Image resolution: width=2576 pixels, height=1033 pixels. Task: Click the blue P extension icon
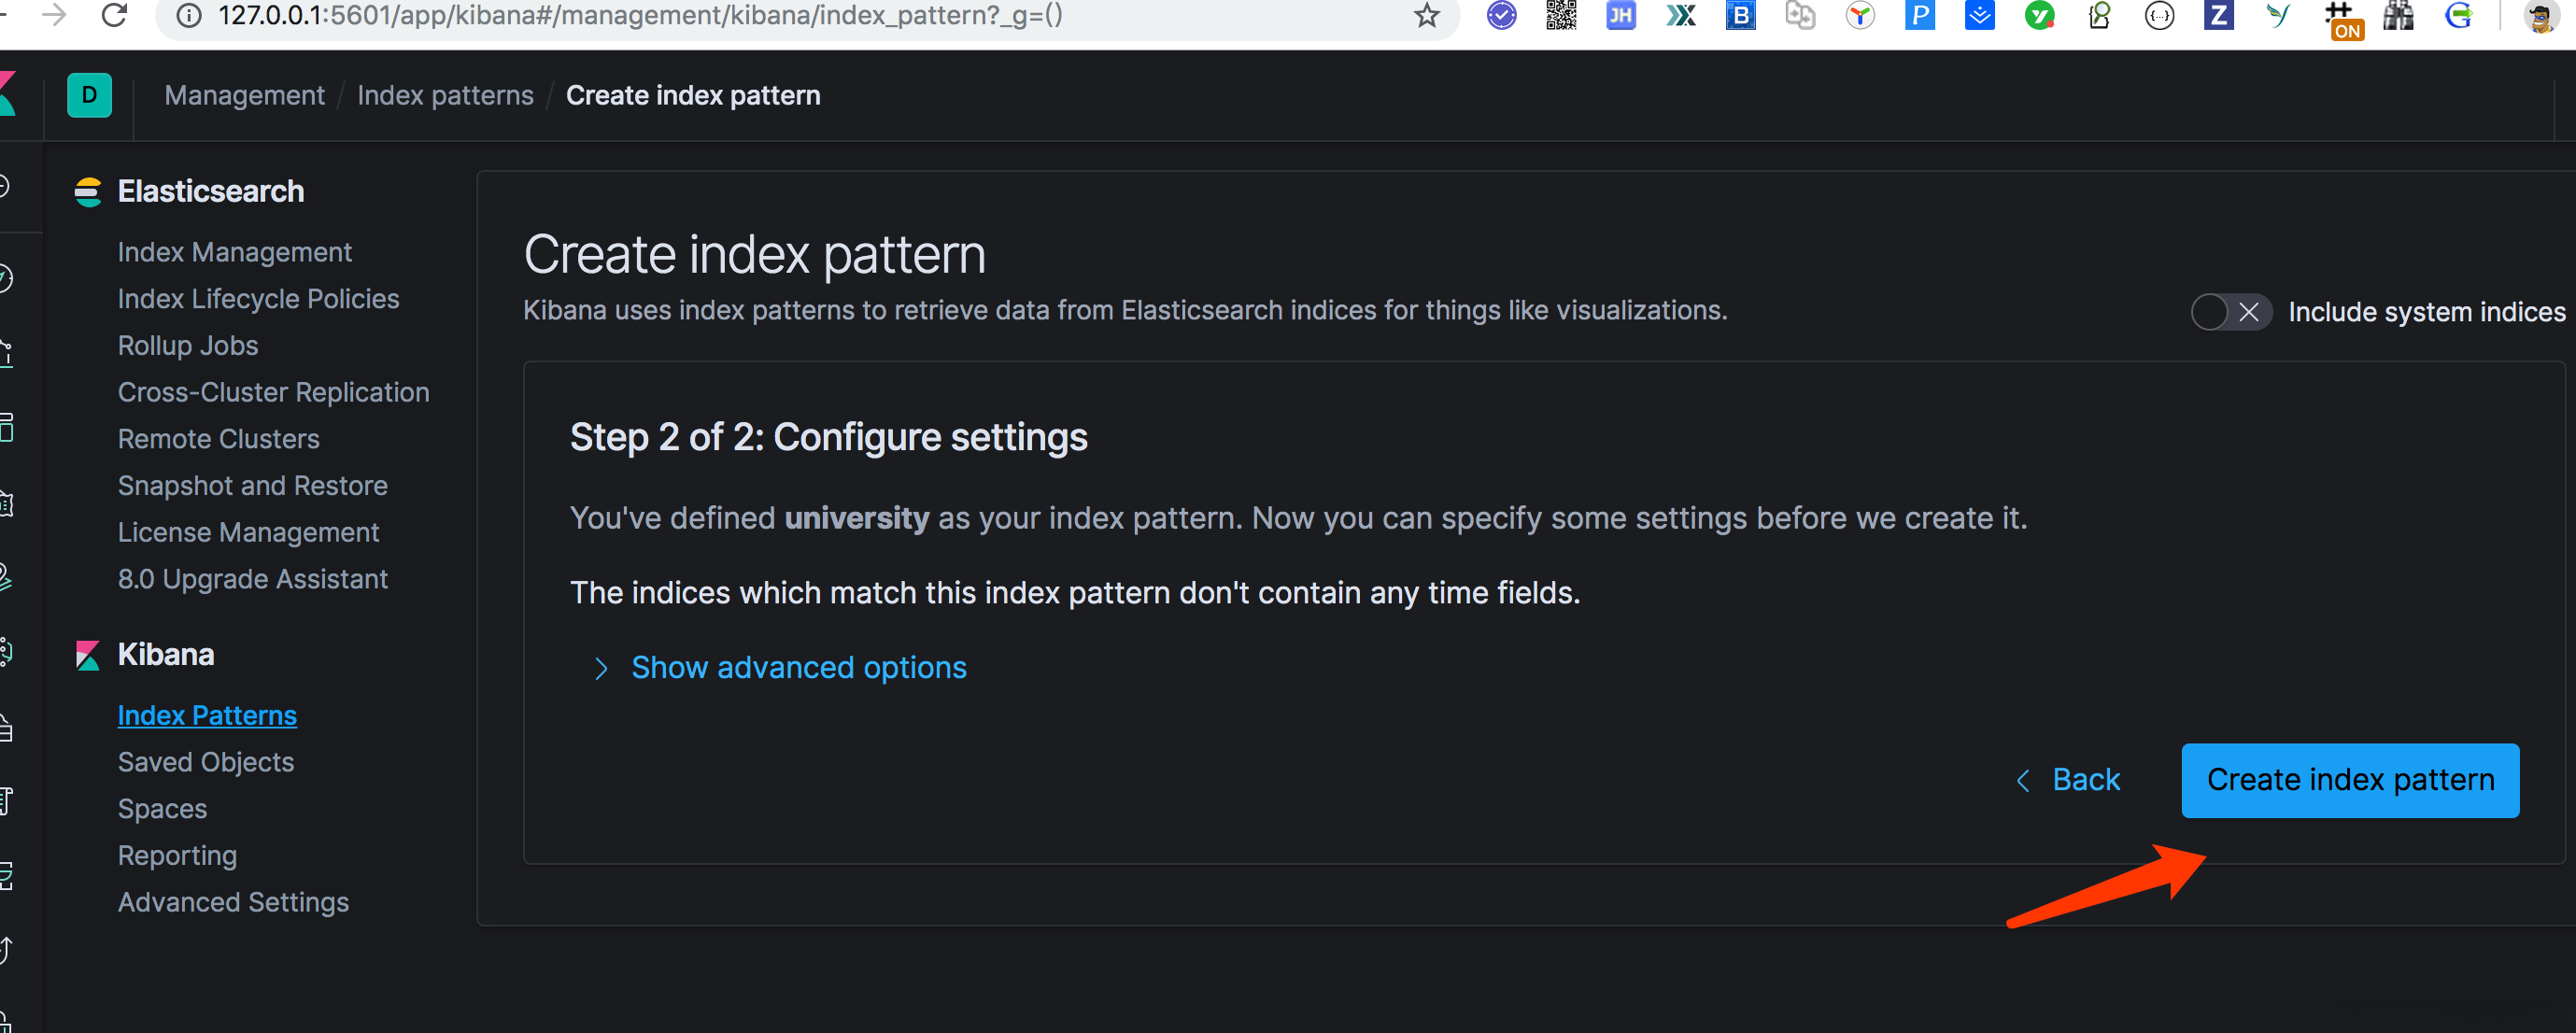tap(1920, 16)
